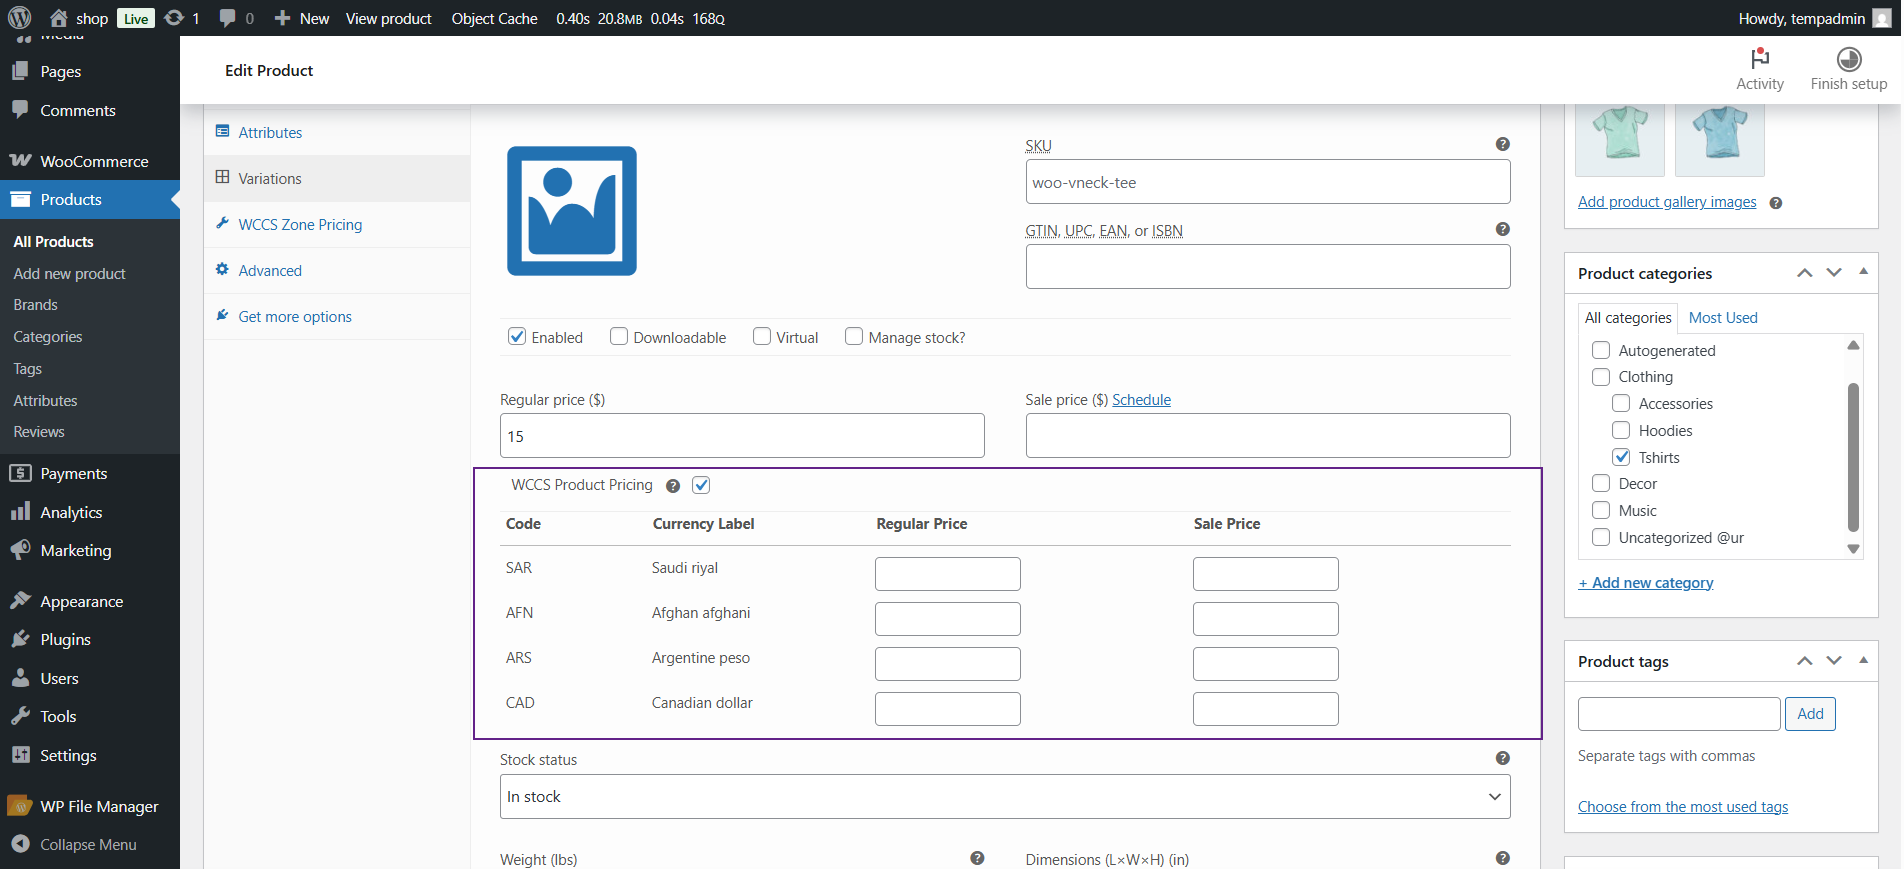Open the Variations product data tab

pyautogui.click(x=270, y=179)
